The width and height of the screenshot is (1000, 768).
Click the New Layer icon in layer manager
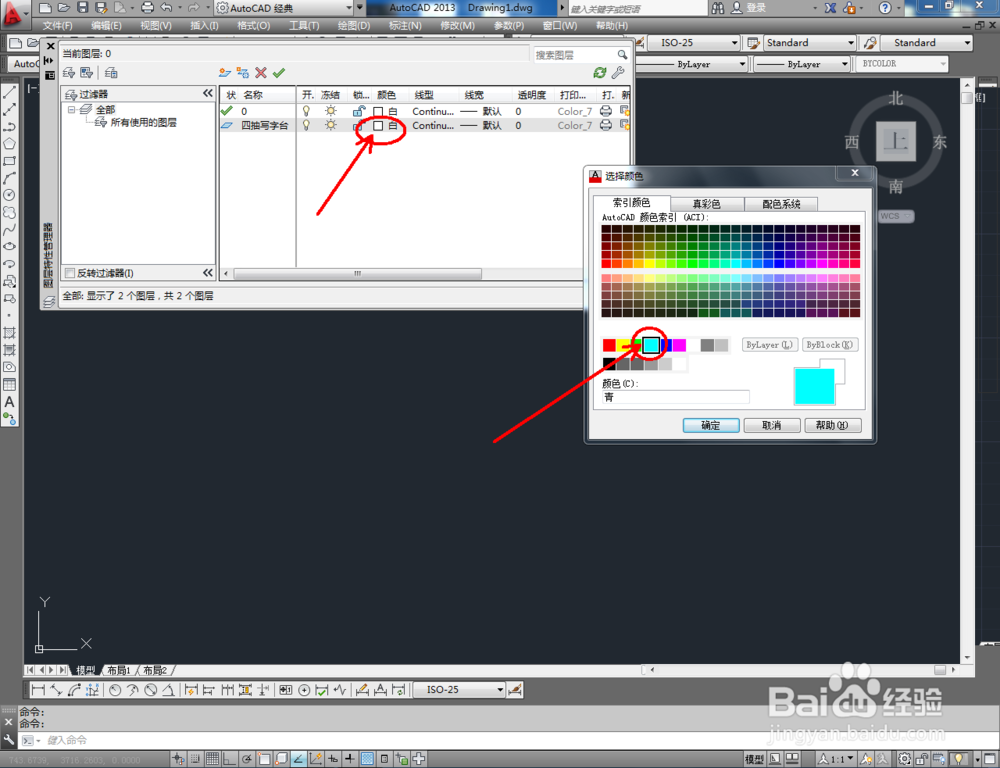(x=224, y=73)
